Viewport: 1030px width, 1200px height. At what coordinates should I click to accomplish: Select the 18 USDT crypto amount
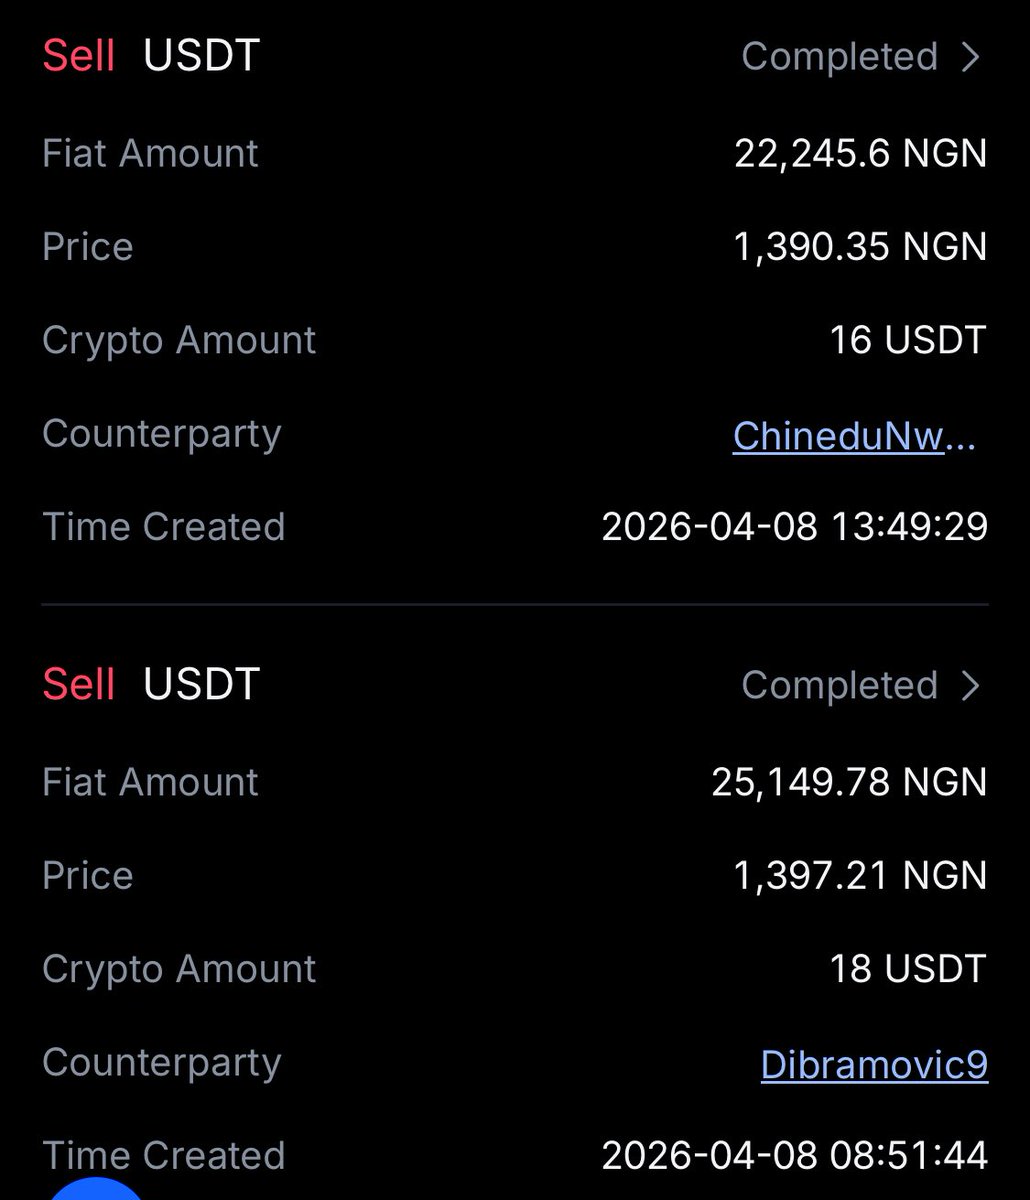[907, 969]
